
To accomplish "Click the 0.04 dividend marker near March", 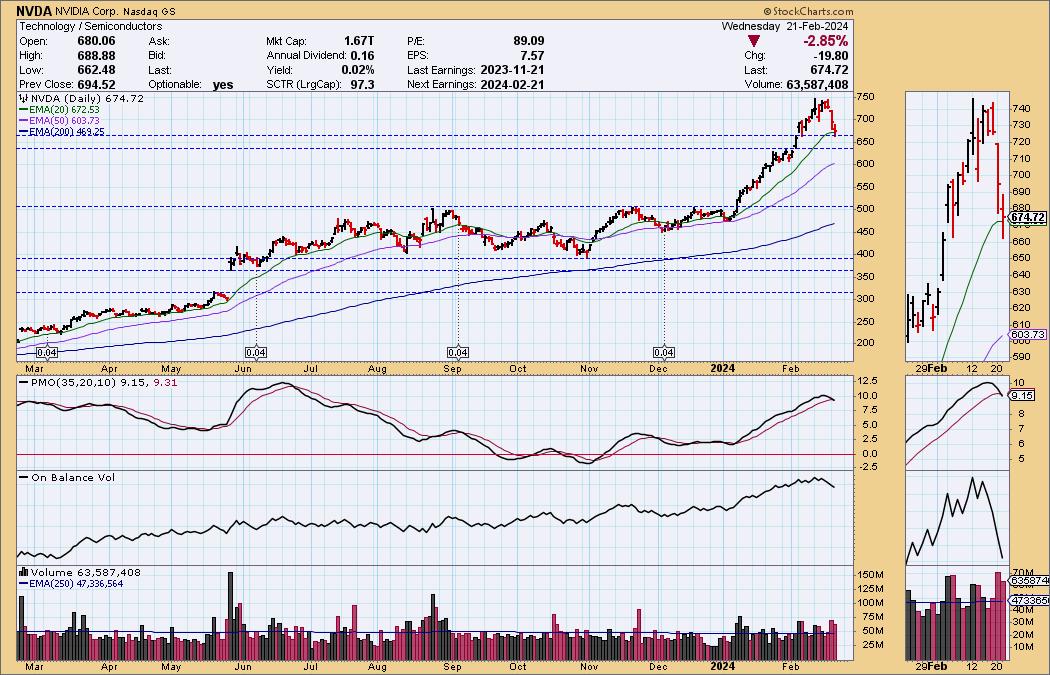I will [46, 352].
